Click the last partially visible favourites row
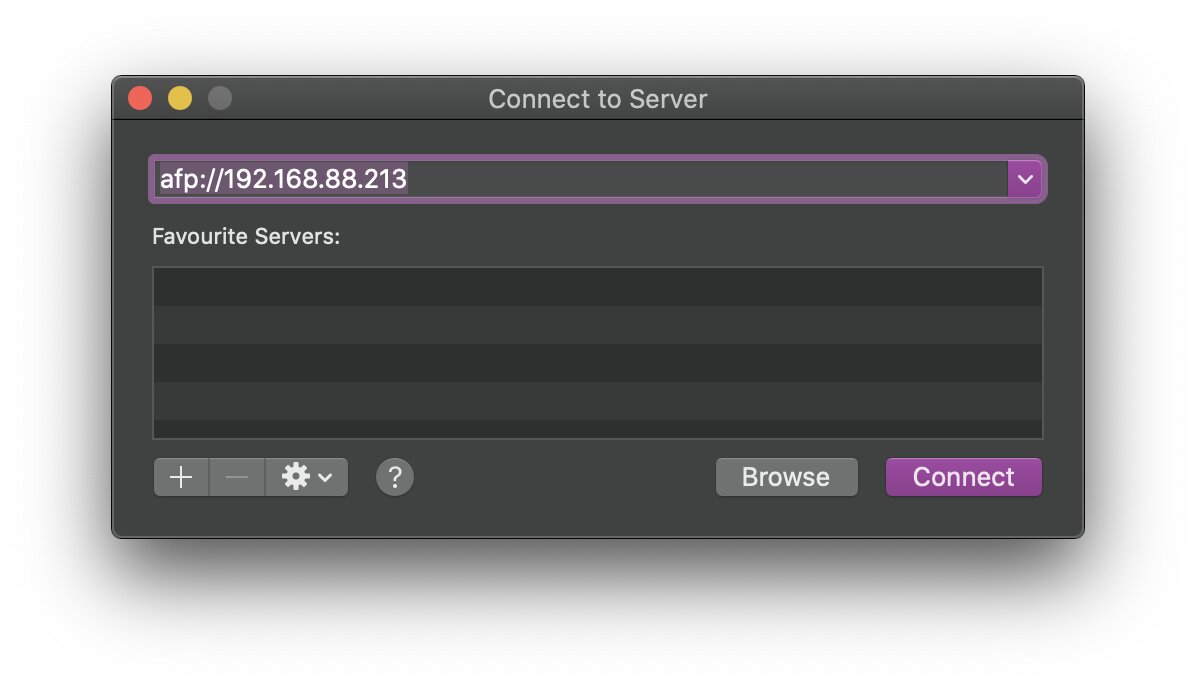The width and height of the screenshot is (1196, 686). tap(597, 429)
